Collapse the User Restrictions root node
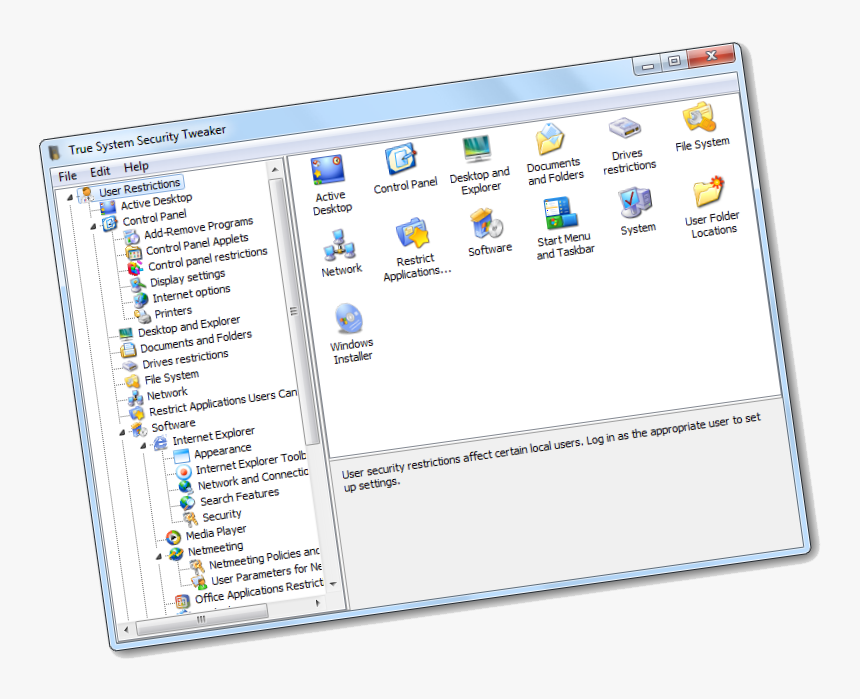860x699 pixels. tap(70, 197)
